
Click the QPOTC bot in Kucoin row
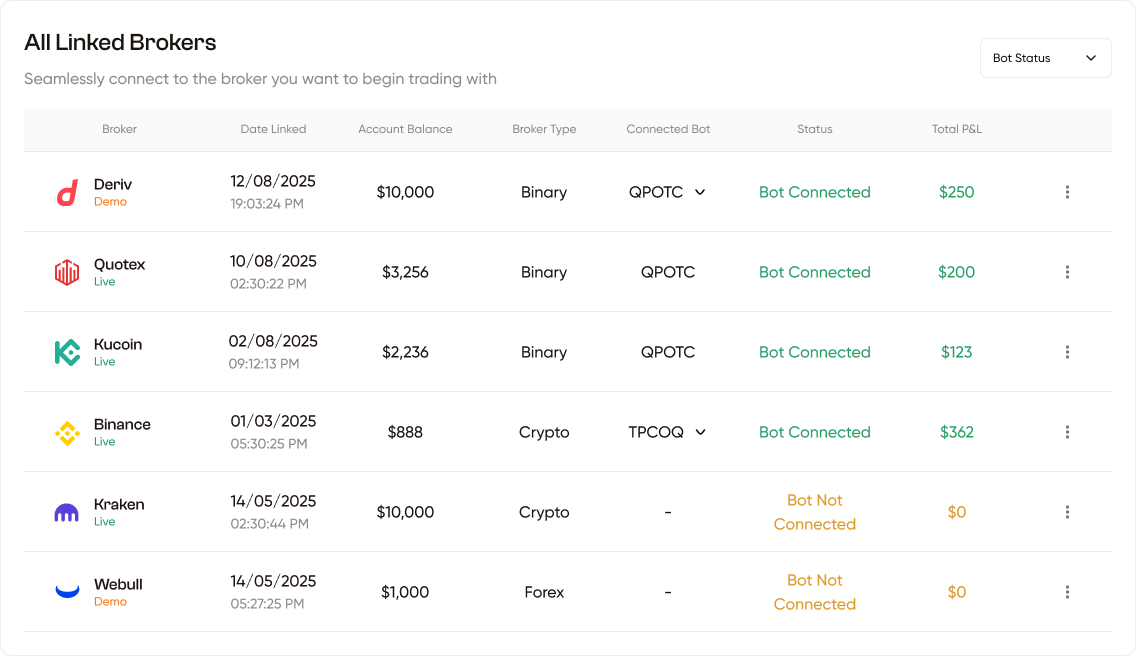[668, 352]
